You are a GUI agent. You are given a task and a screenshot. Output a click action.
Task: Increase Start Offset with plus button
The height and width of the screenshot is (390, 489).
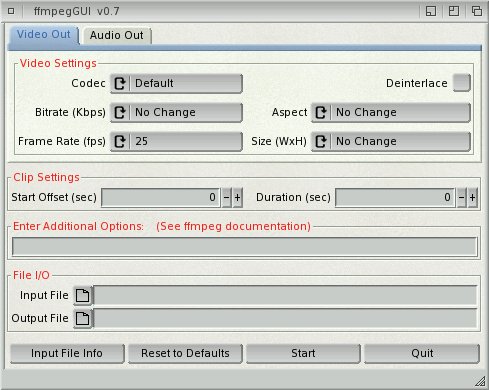tap(237, 198)
